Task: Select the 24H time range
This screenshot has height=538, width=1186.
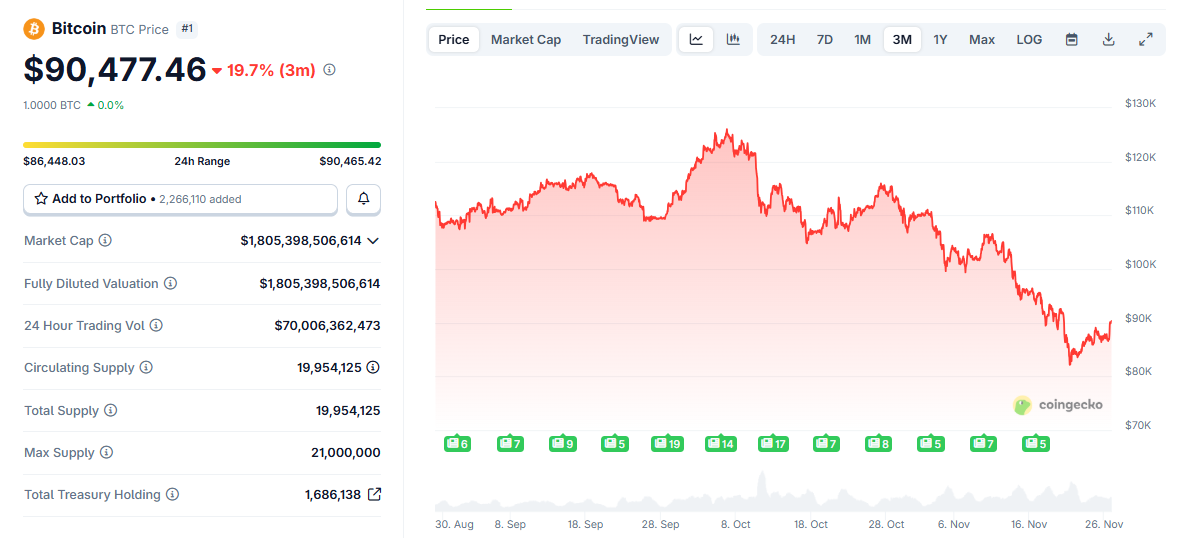Action: tap(783, 40)
